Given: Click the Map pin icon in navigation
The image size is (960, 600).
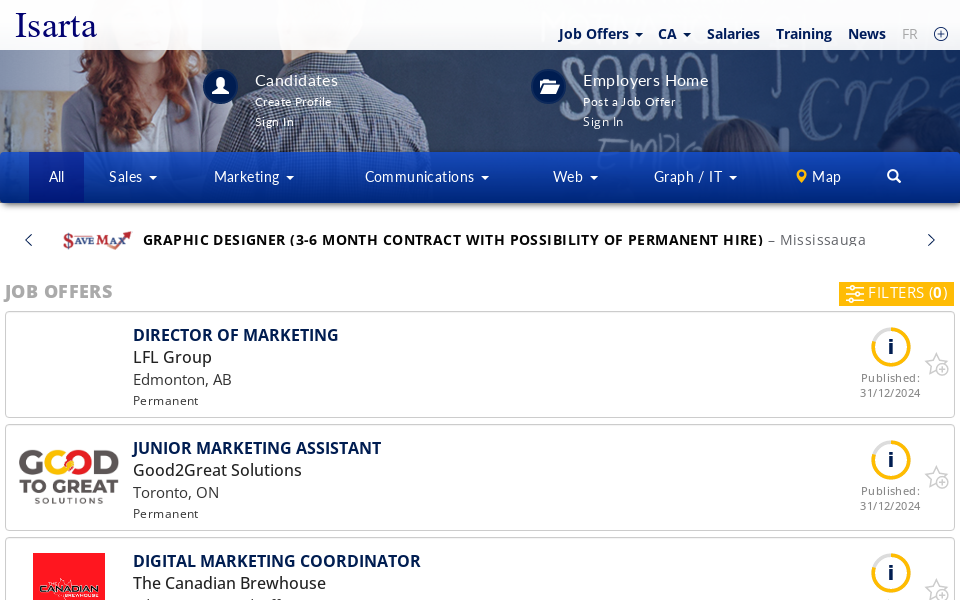Looking at the screenshot, I should click(x=801, y=176).
